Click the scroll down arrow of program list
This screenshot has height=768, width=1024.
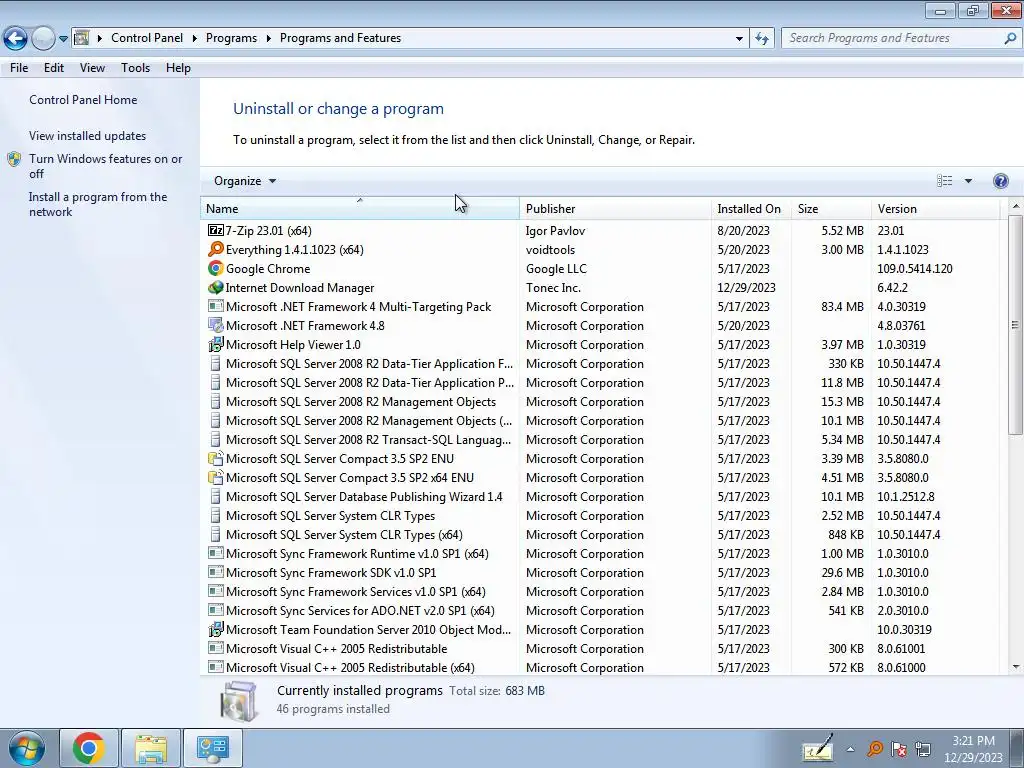coord(1016,667)
